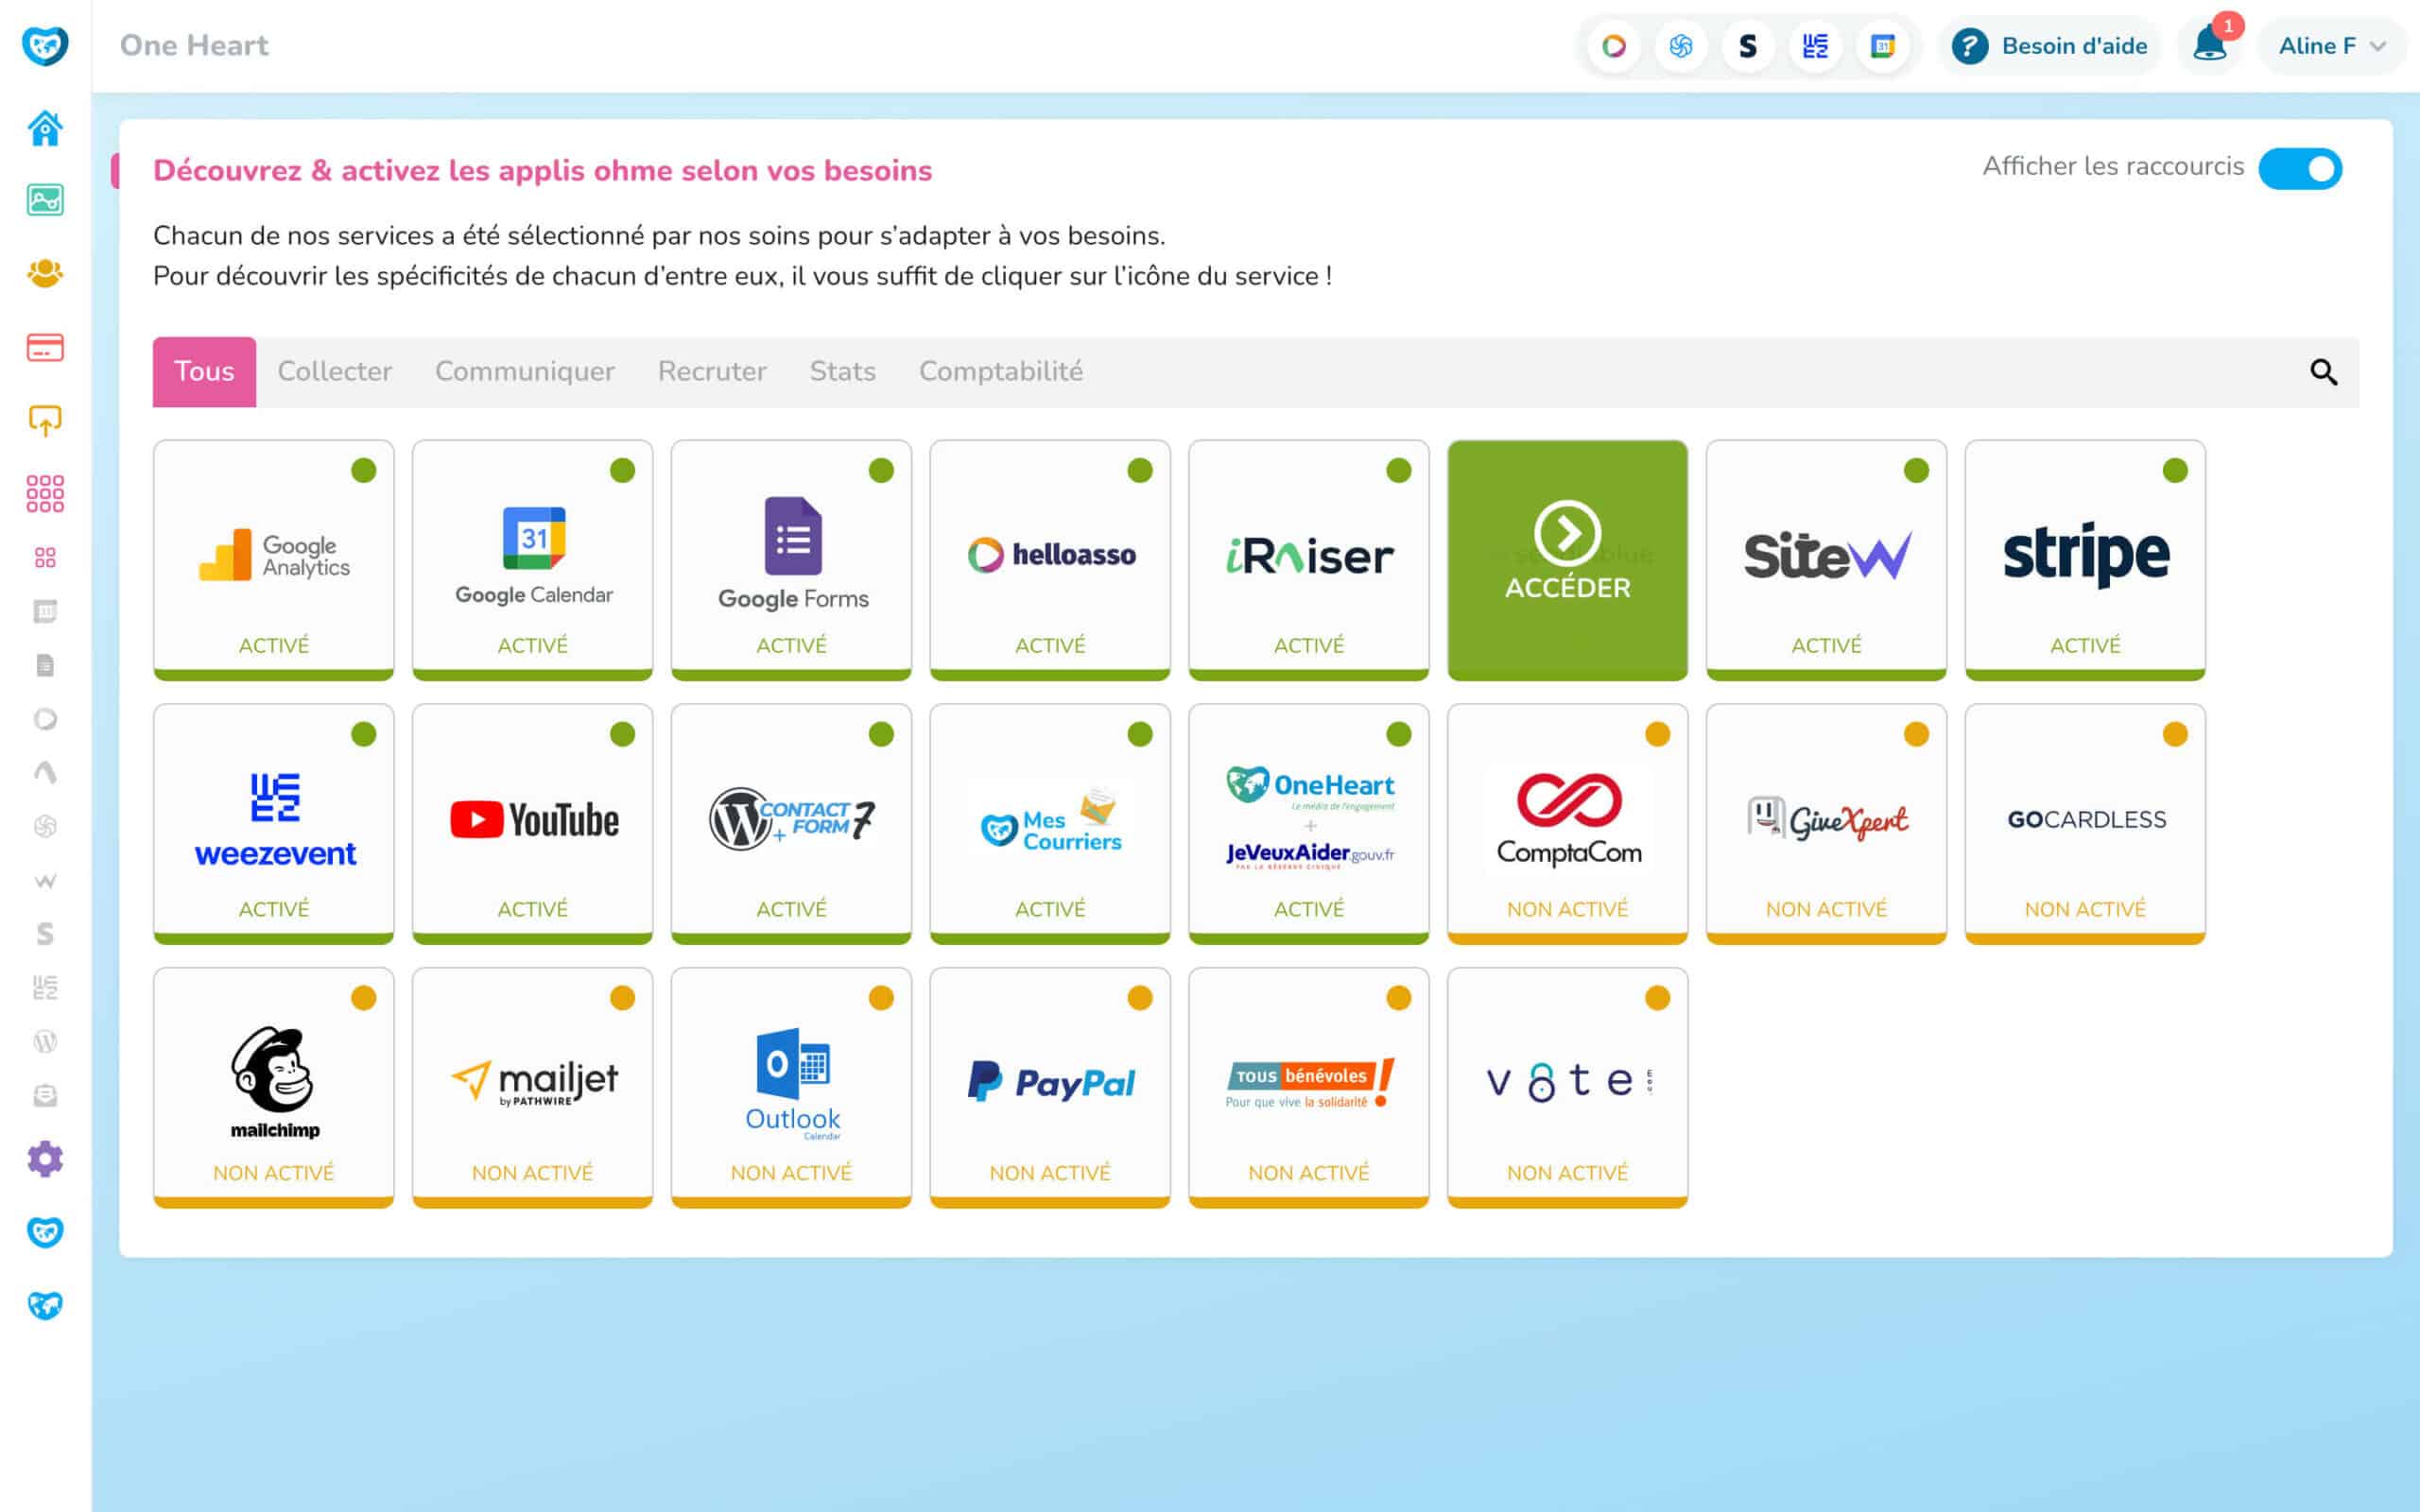2420x1512 pixels.
Task: Select the Comptabilité tab
Action: [x=1000, y=372]
